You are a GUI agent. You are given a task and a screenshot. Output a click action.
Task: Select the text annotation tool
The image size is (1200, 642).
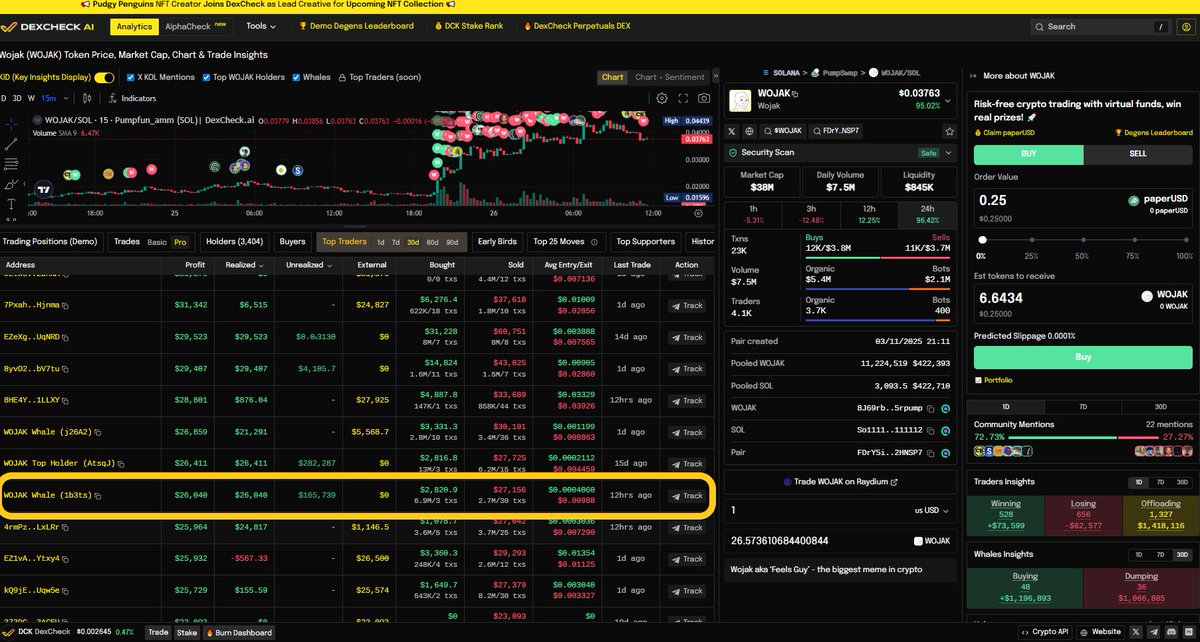tap(11, 204)
